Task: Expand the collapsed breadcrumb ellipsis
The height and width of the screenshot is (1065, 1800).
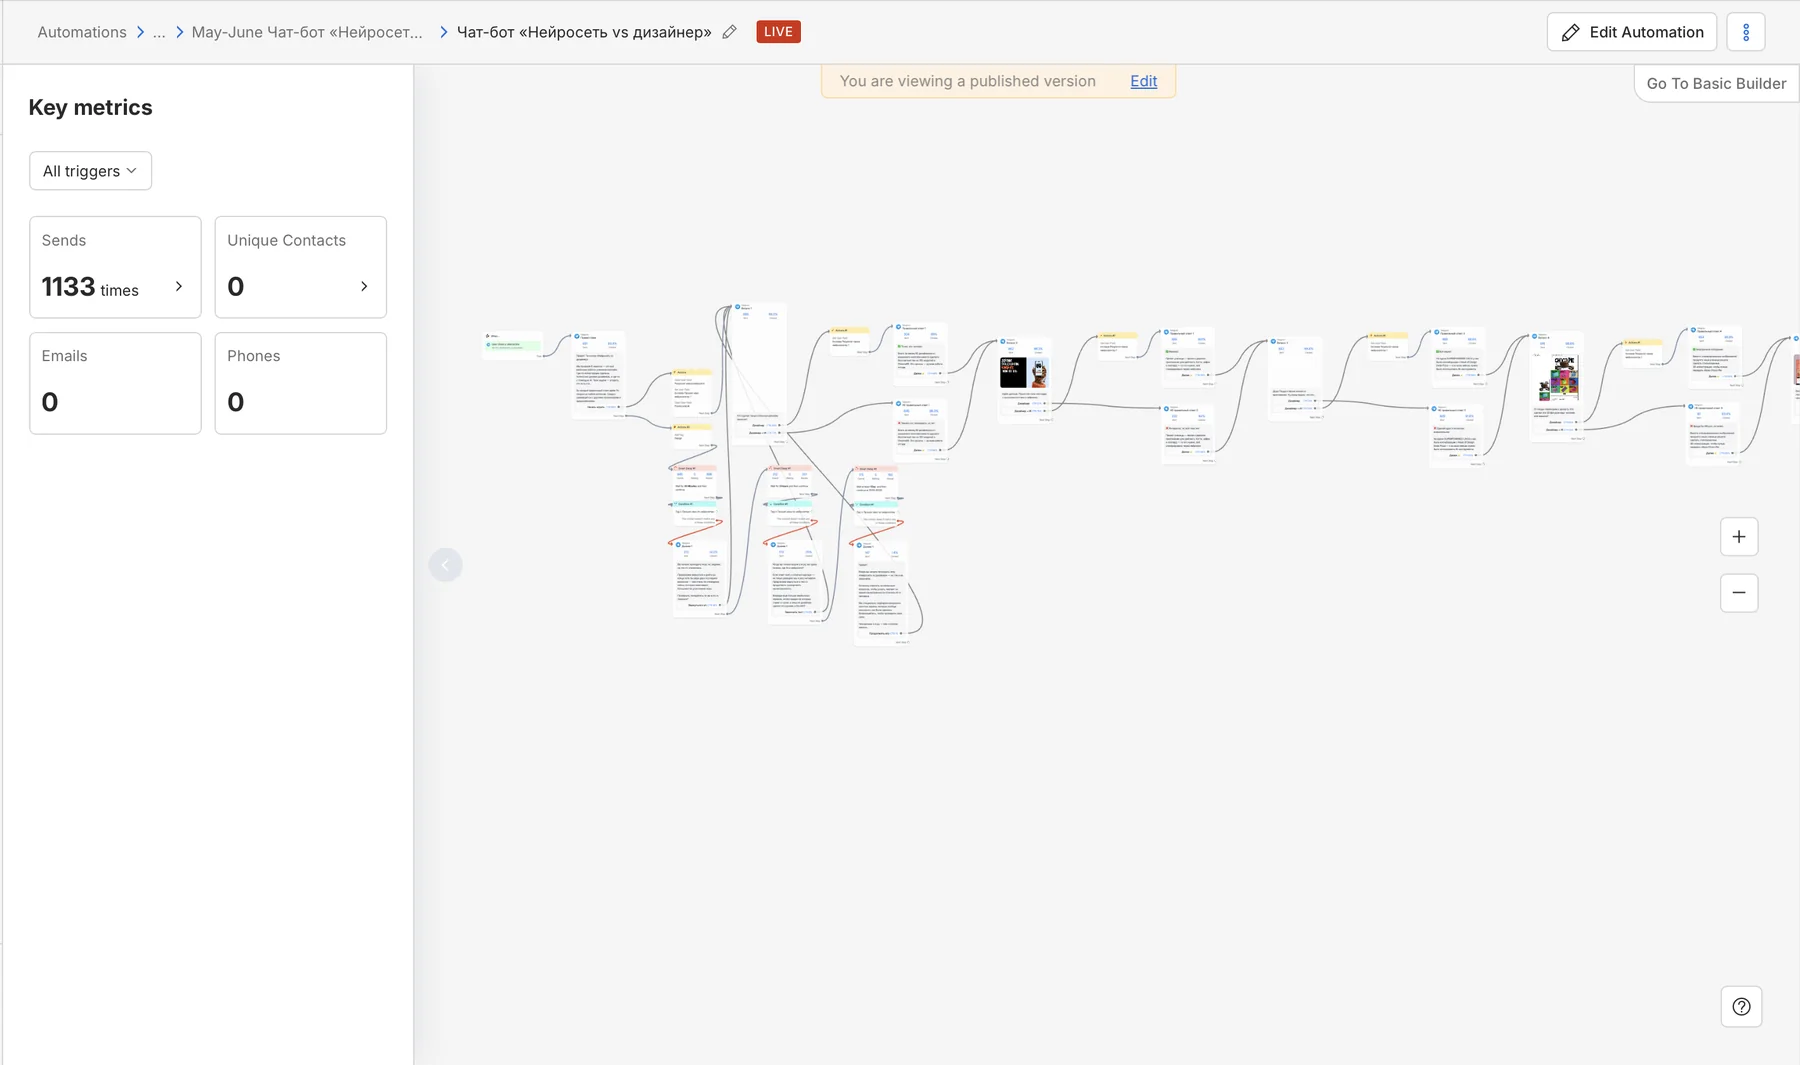Action: pos(159,32)
